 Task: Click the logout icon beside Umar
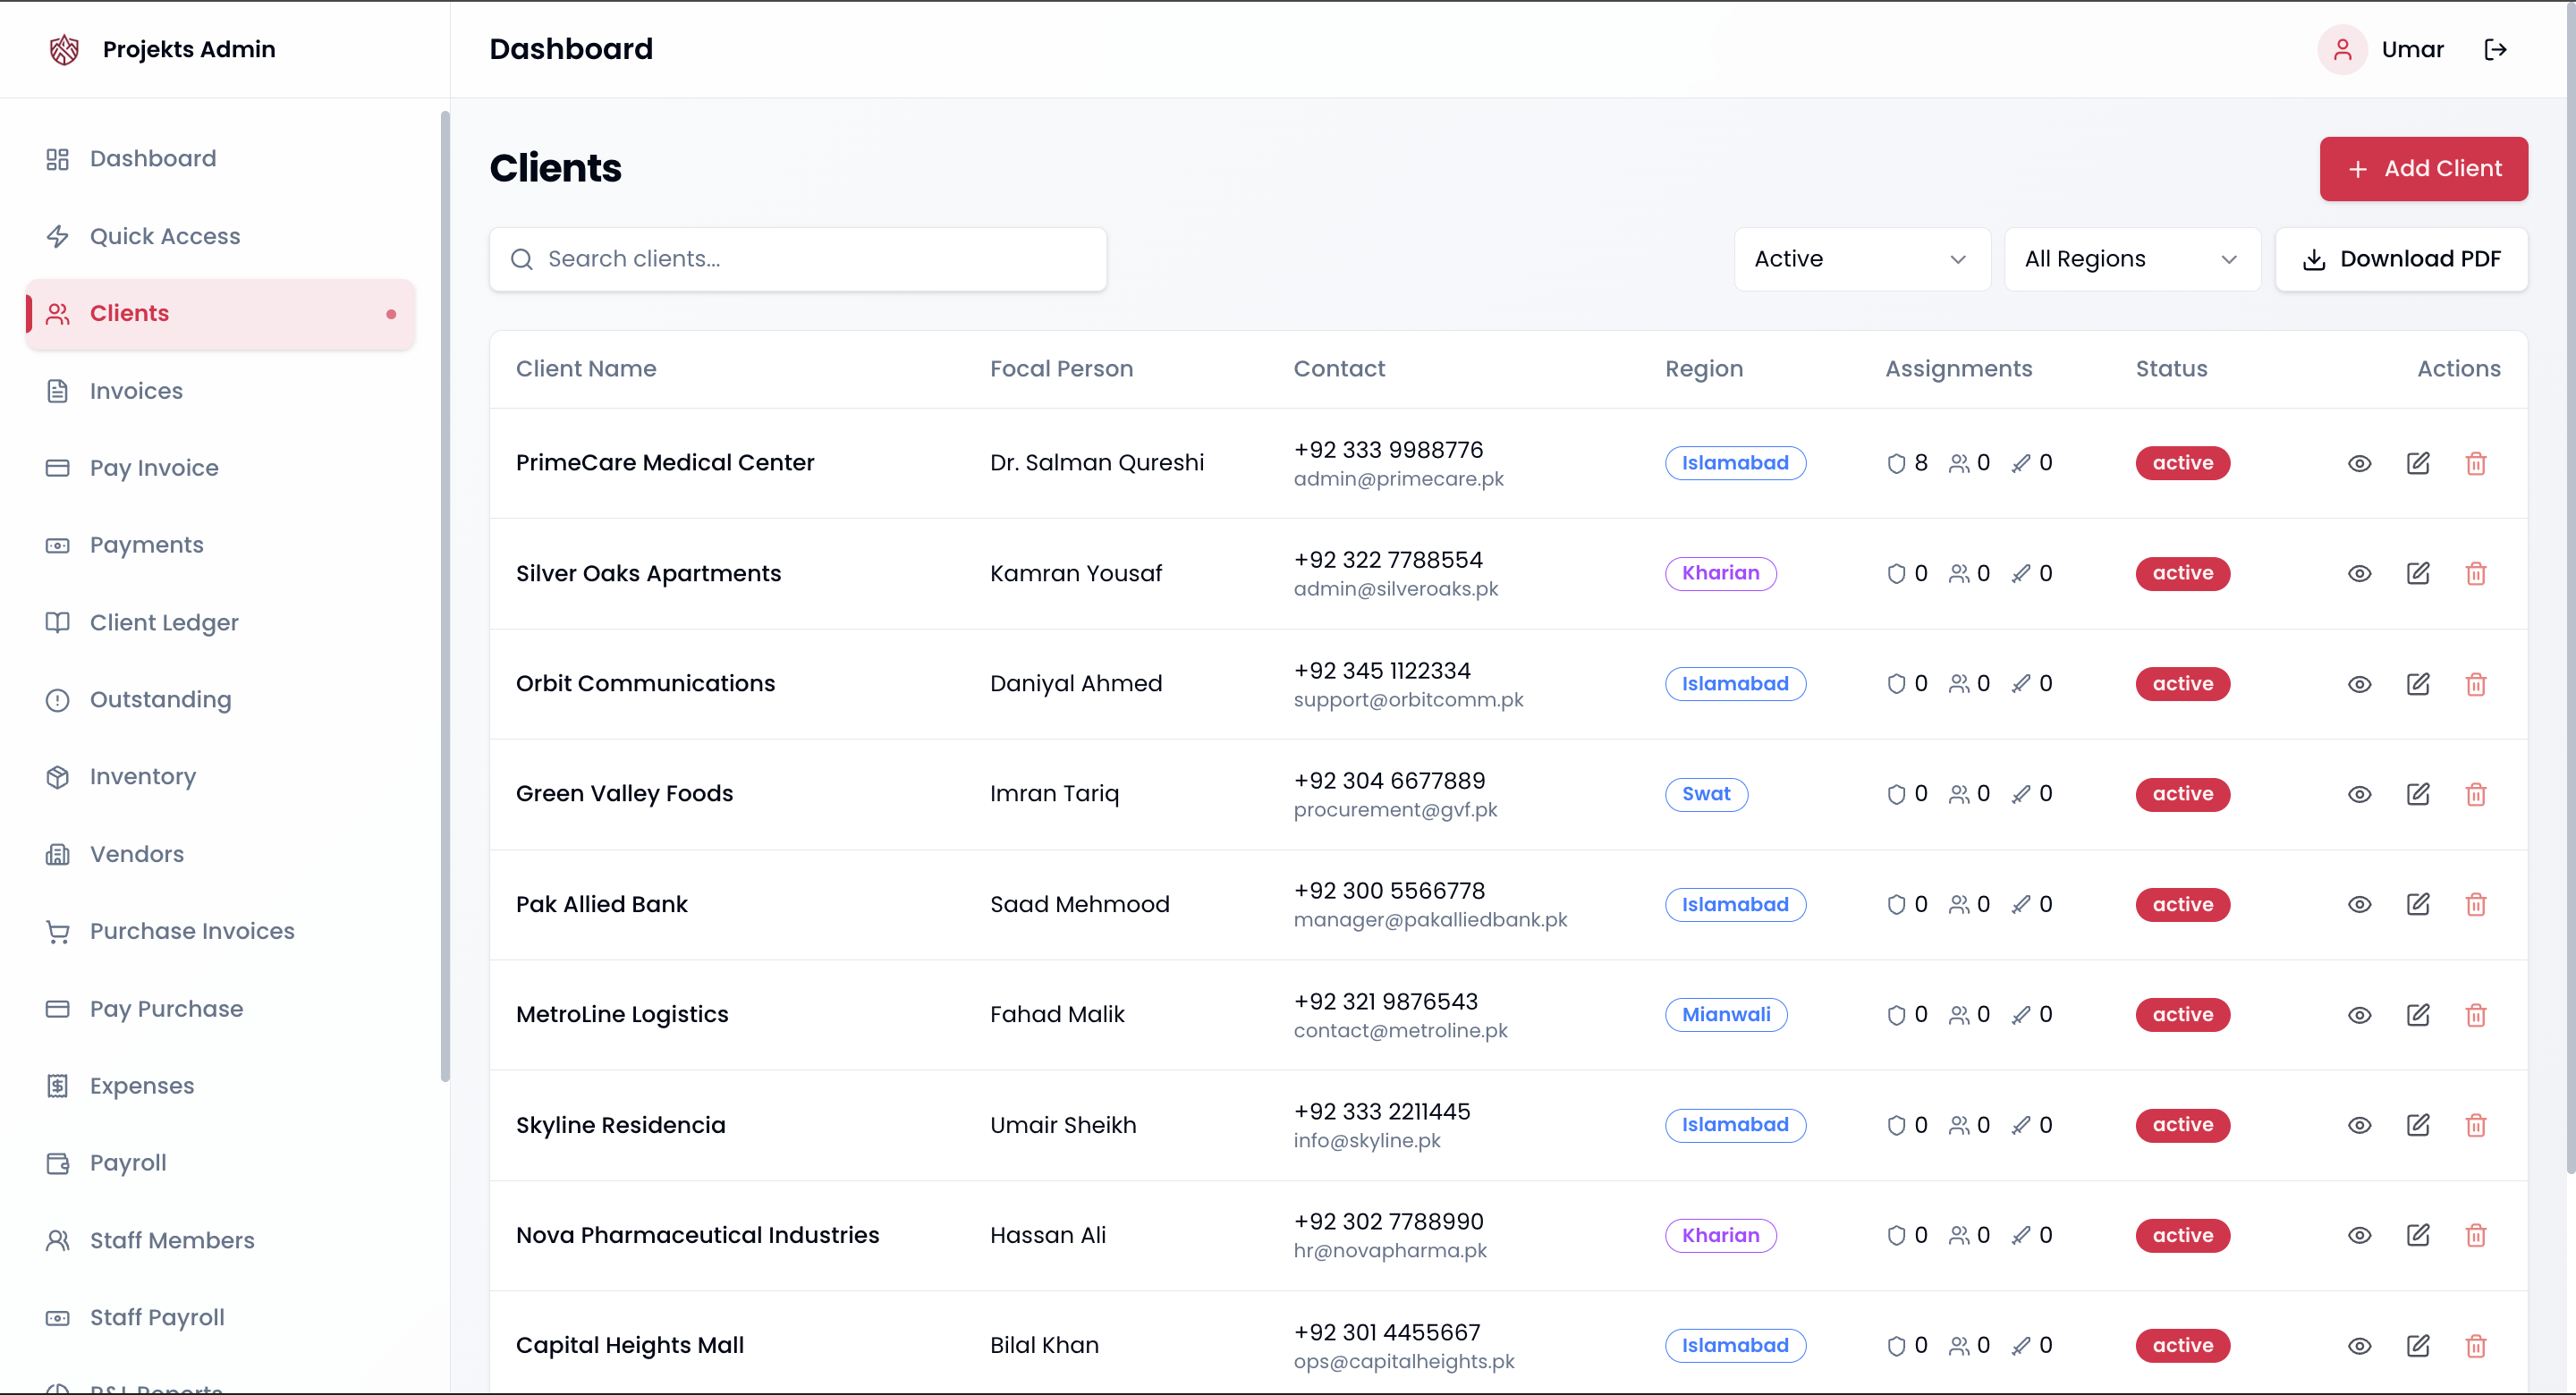(x=2496, y=49)
